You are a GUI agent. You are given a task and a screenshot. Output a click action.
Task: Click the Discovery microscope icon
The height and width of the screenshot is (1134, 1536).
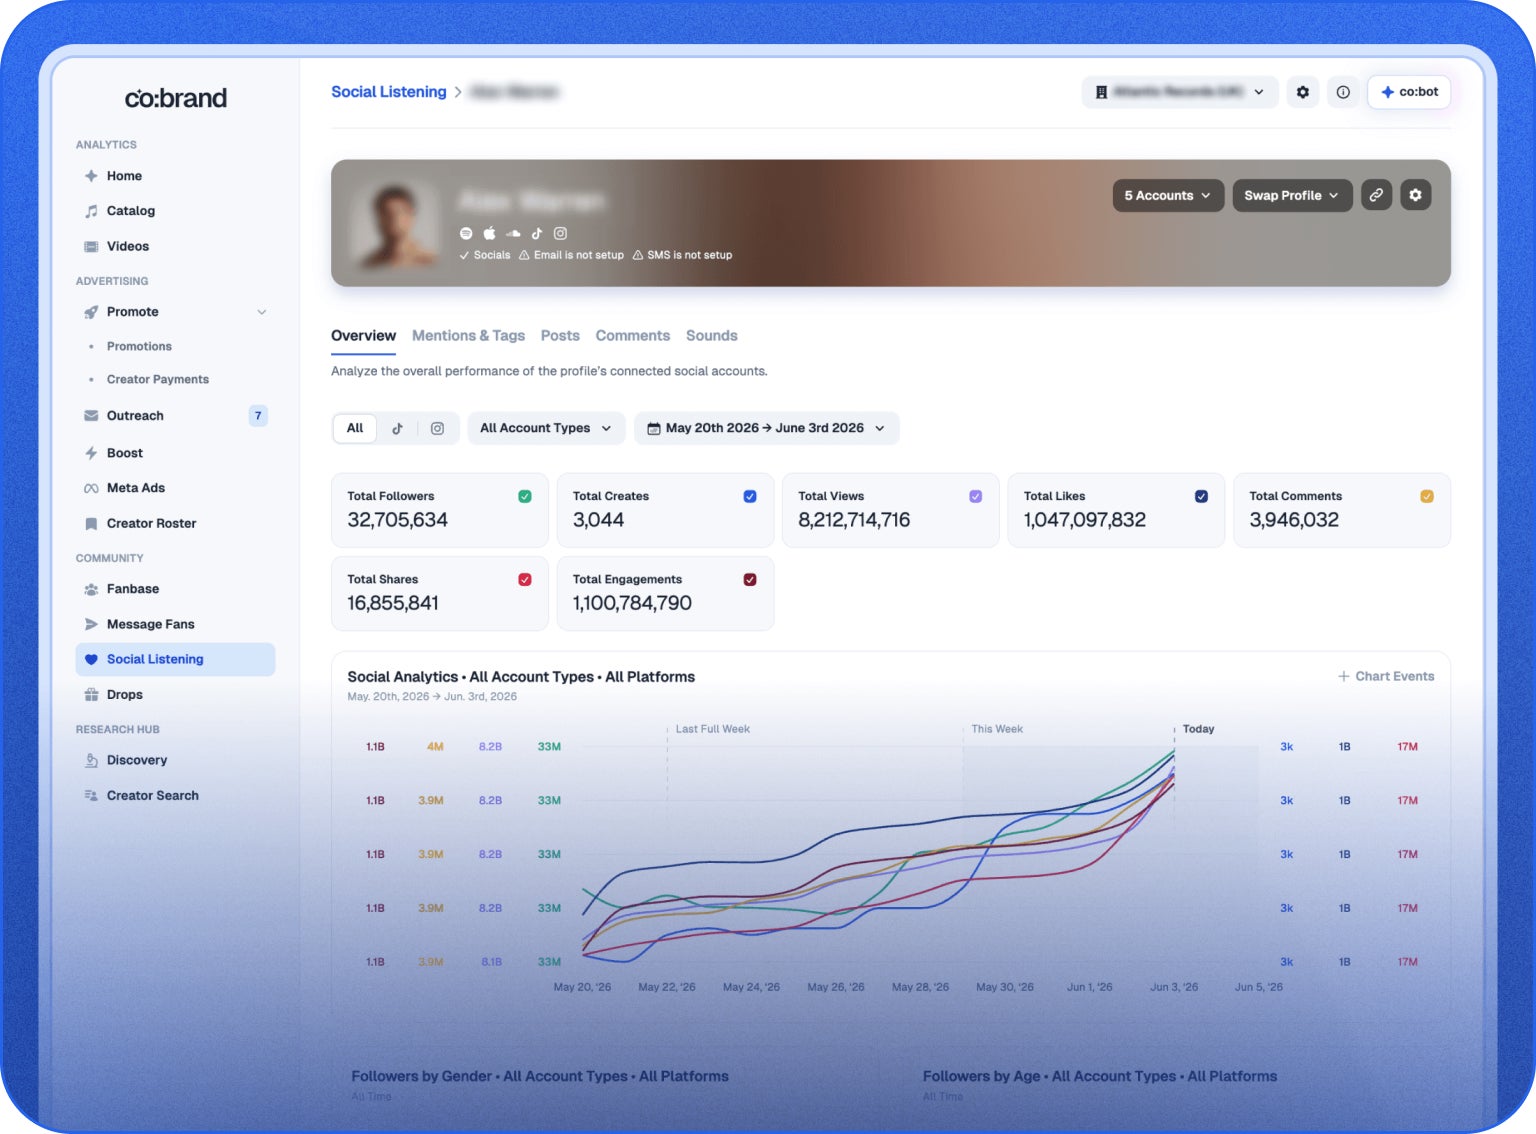click(x=91, y=760)
